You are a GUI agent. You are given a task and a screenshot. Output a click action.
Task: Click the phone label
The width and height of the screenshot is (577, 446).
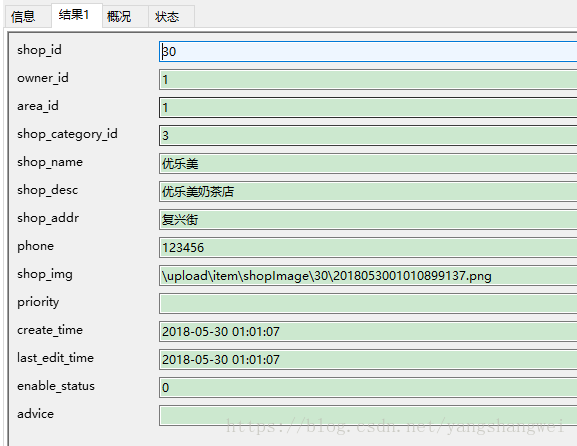(36, 246)
